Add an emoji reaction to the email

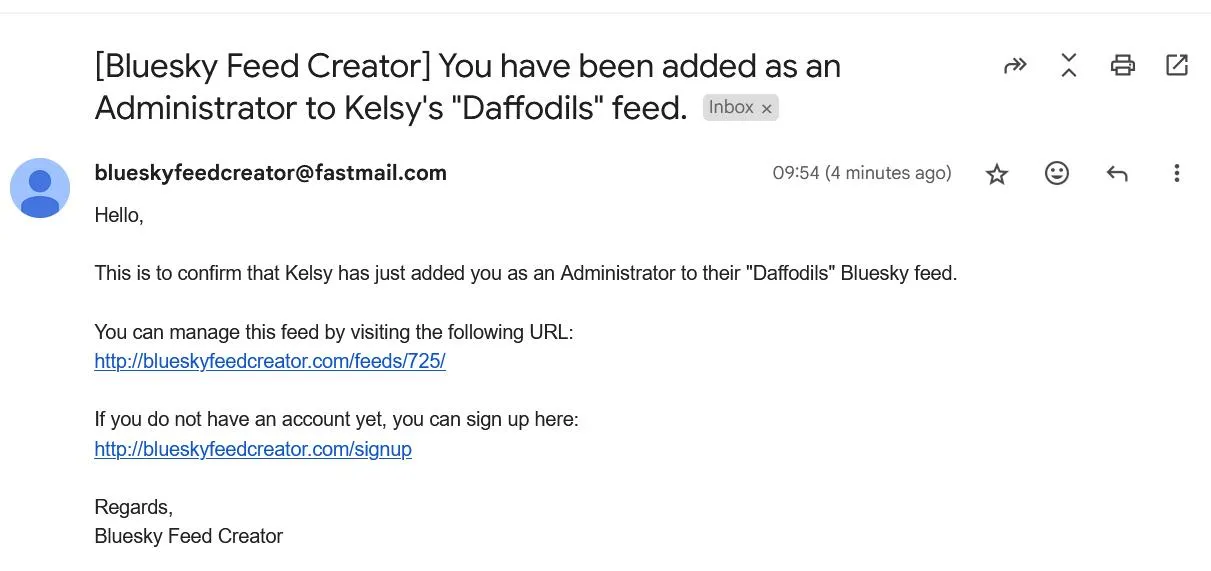1057,174
